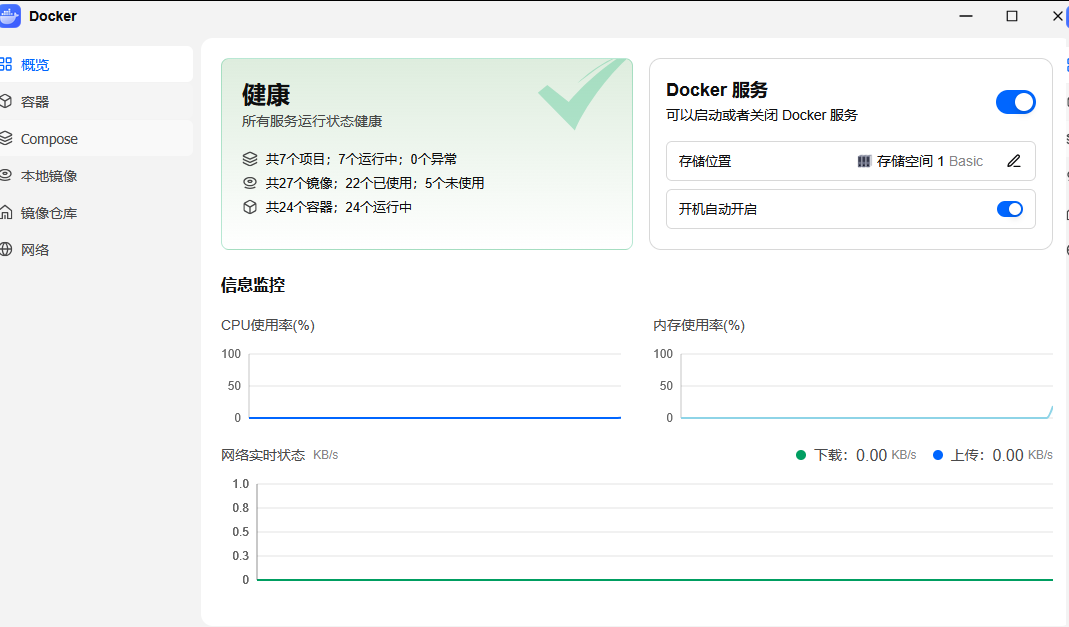This screenshot has width=1069, height=627.
Task: Click inside the CPU usage chart
Action: pos(435,386)
